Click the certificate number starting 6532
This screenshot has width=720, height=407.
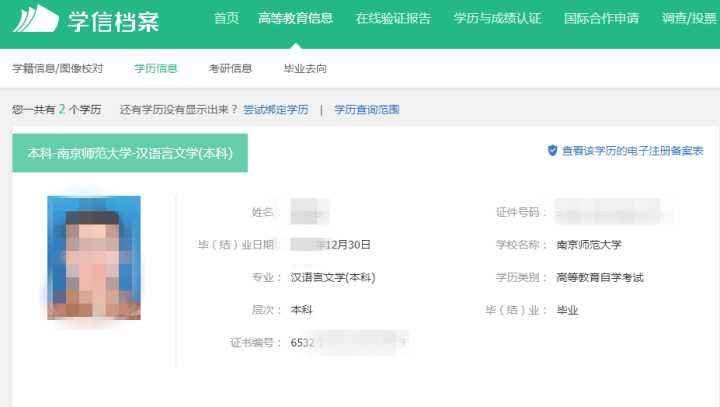(x=348, y=343)
